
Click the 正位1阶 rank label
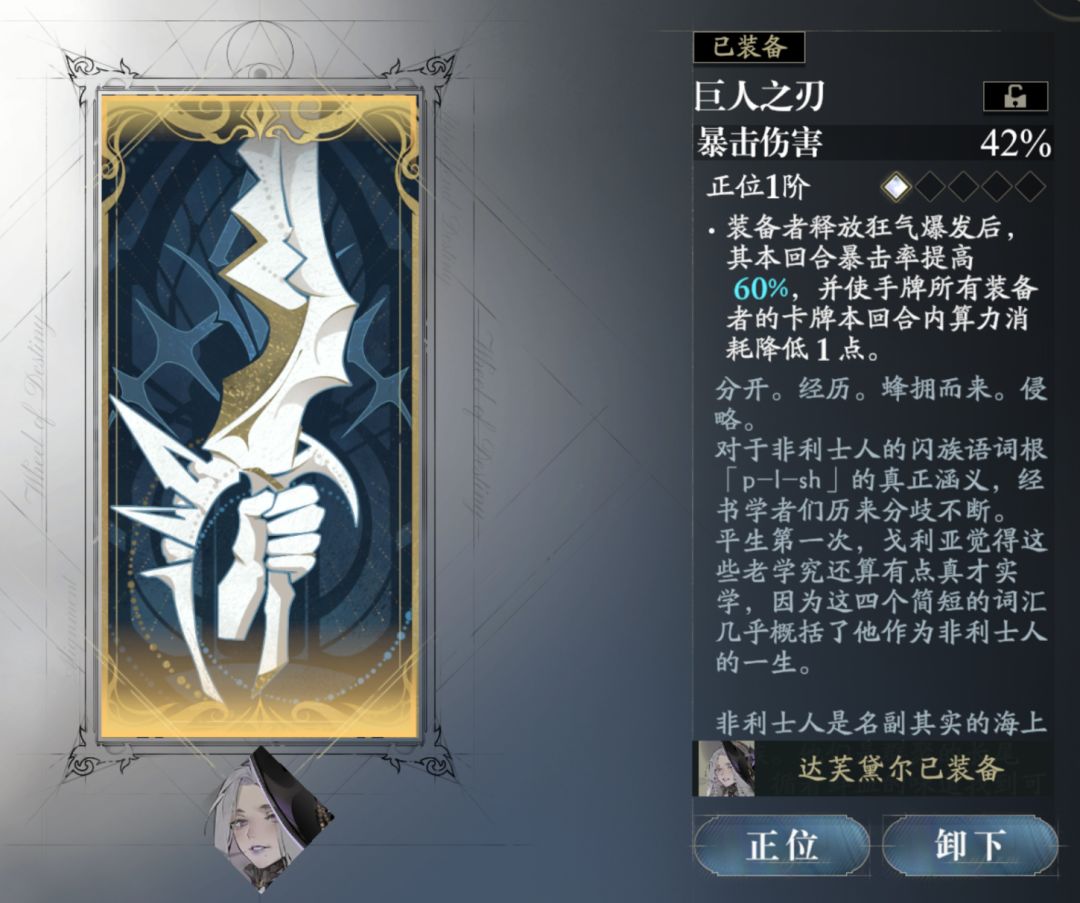(x=760, y=187)
